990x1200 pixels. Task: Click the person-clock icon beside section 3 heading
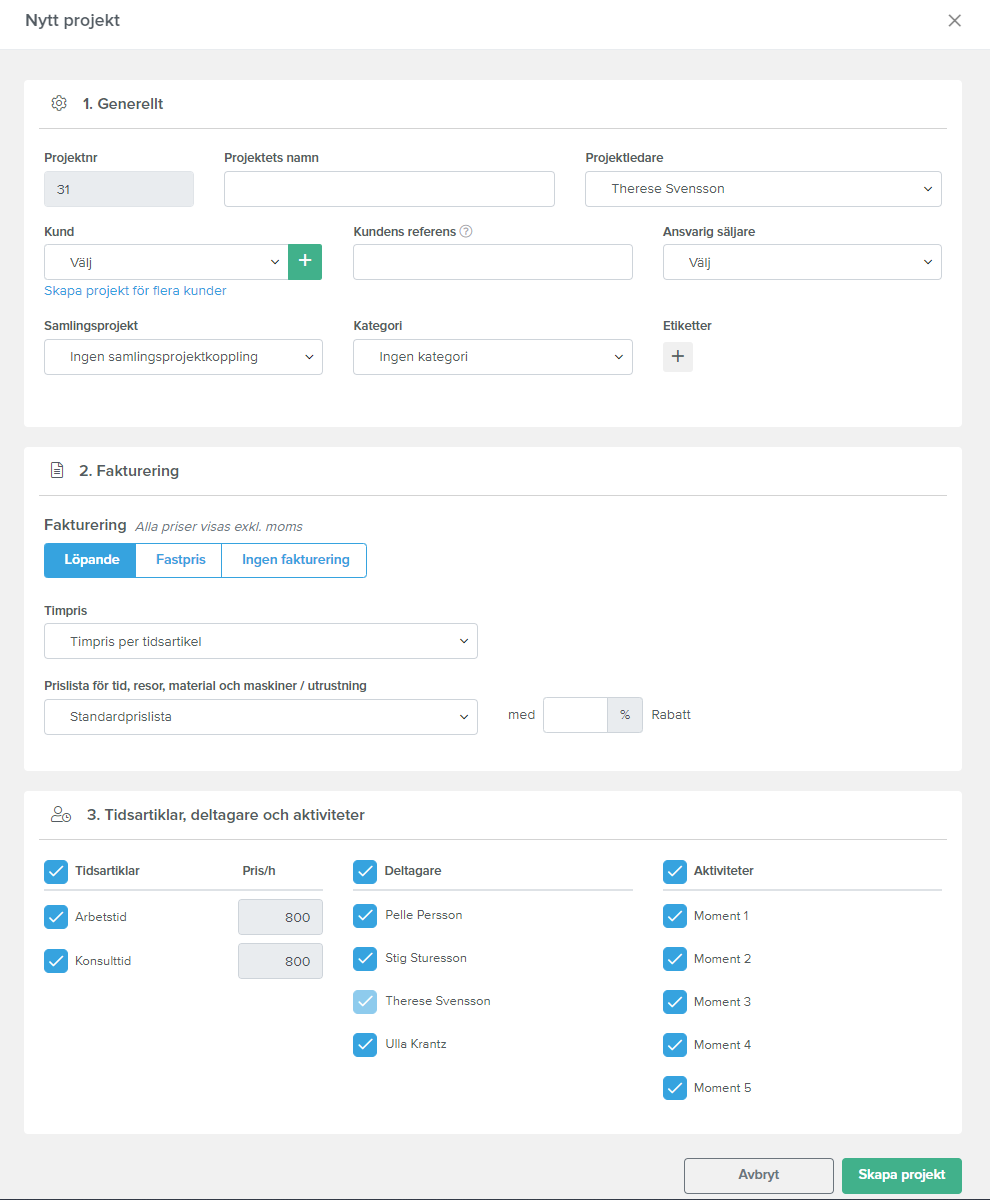tap(61, 815)
